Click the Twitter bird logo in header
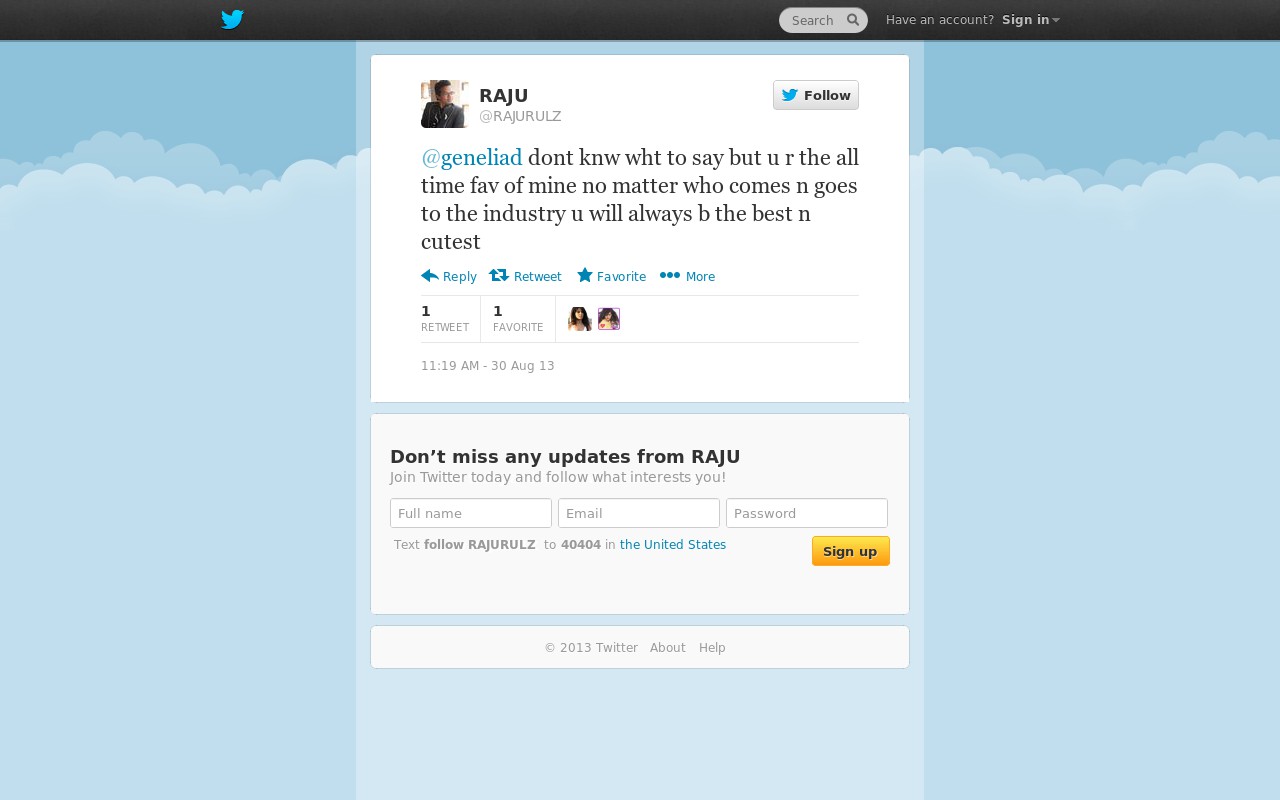Image resolution: width=1280 pixels, height=800 pixels. 232,20
